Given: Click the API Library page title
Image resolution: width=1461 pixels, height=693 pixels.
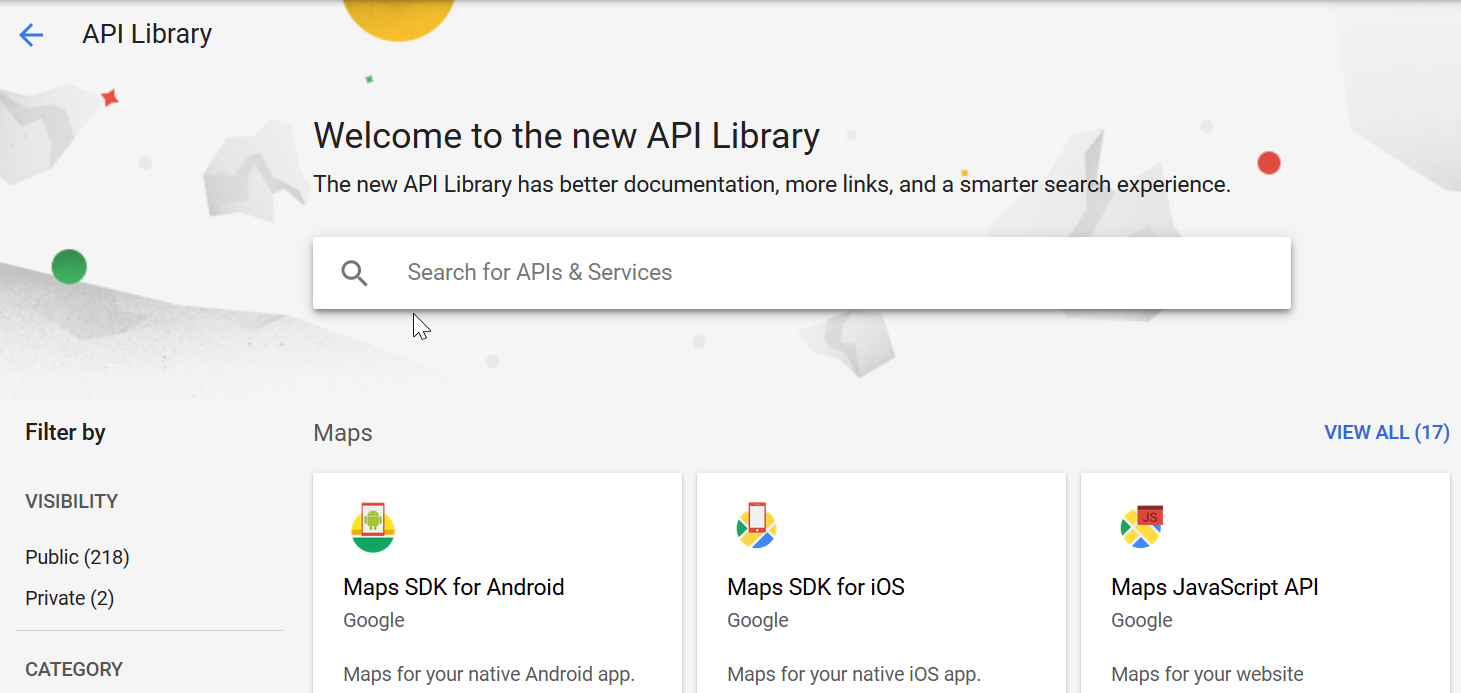Looking at the screenshot, I should pyautogui.click(x=147, y=34).
